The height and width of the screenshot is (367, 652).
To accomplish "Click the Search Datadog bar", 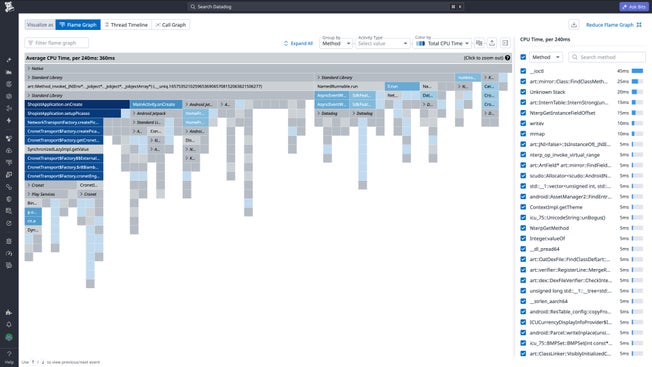I will click(x=325, y=7).
